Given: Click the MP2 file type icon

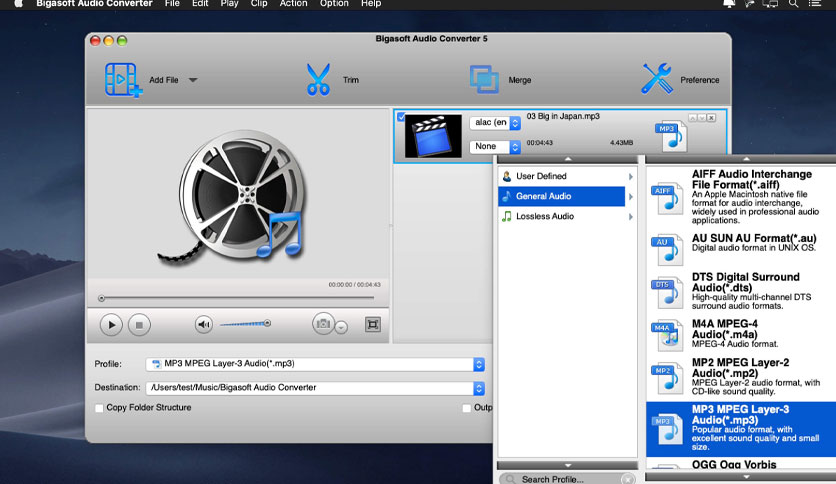Looking at the screenshot, I should (666, 378).
